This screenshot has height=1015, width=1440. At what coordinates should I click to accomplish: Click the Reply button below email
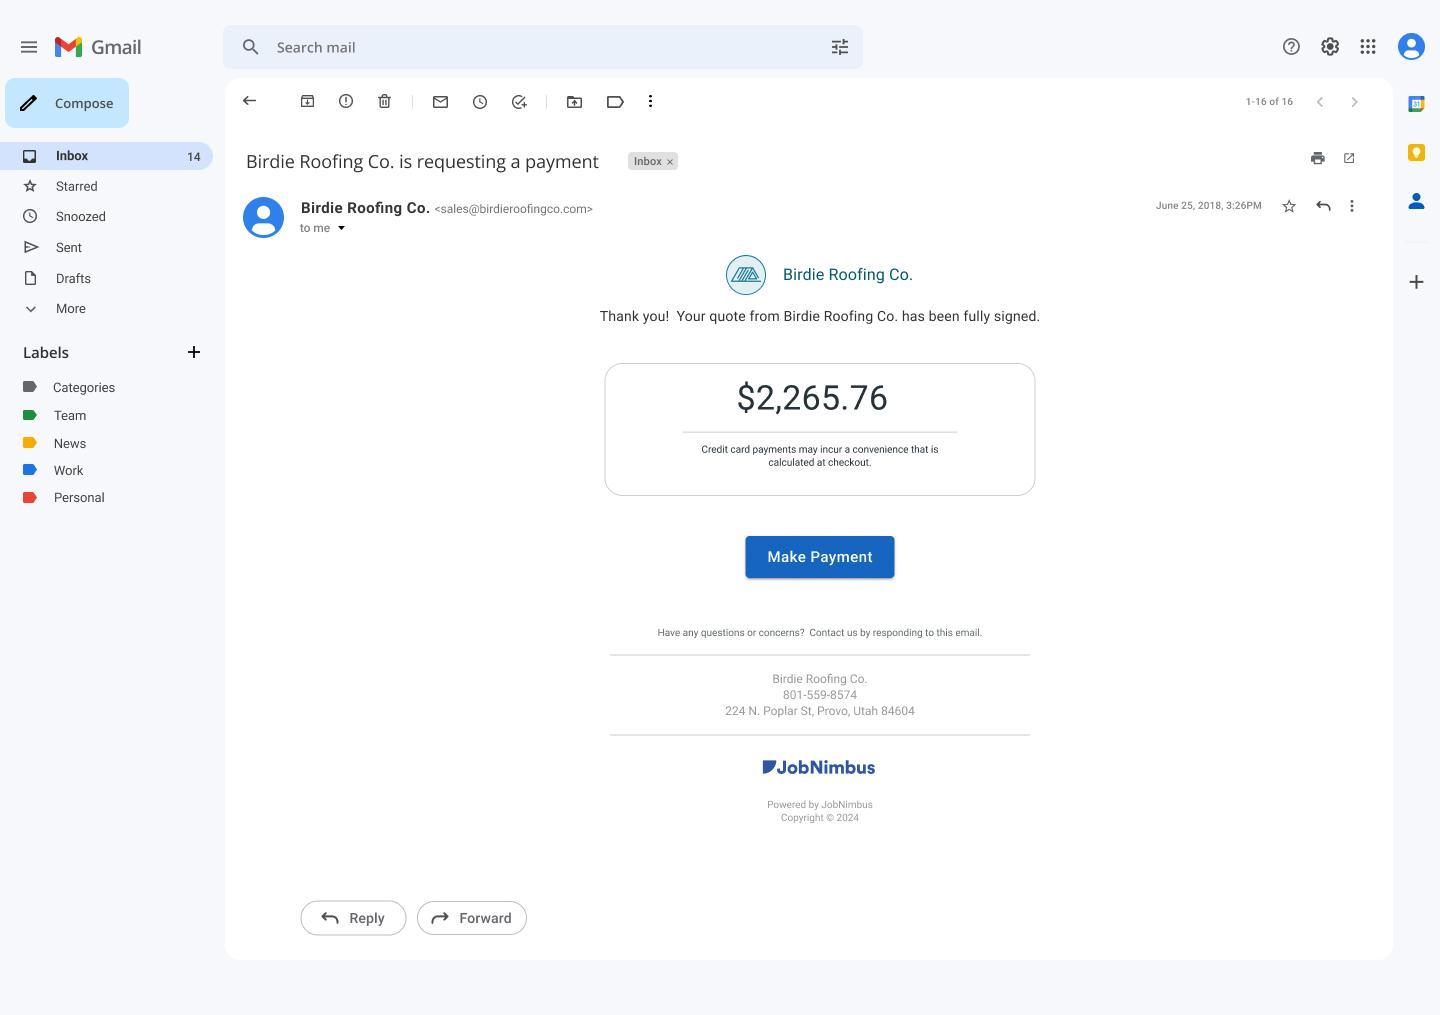353,918
